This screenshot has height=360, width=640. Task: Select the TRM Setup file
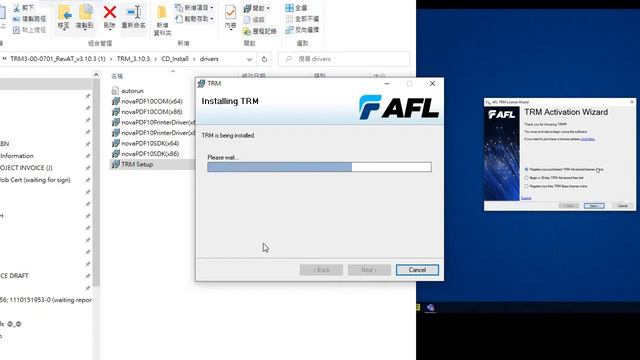(x=133, y=164)
